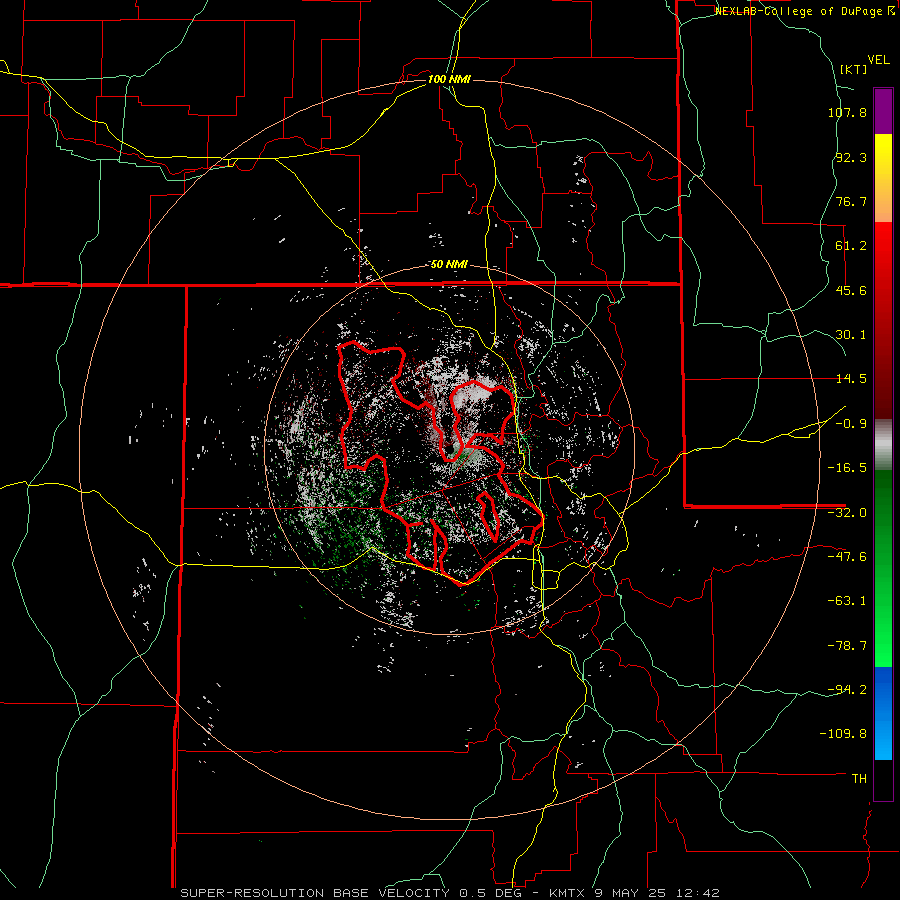Click the -16.5 velocity scale value
Viewport: 900px width, 900px height.
tap(847, 468)
